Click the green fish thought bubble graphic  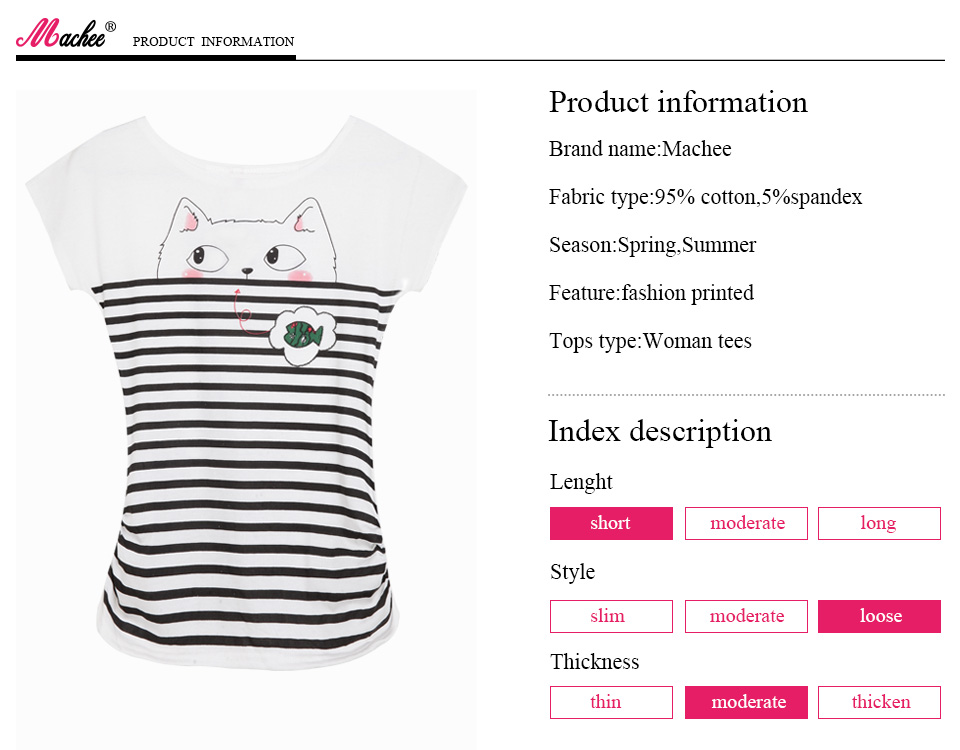coord(300,333)
